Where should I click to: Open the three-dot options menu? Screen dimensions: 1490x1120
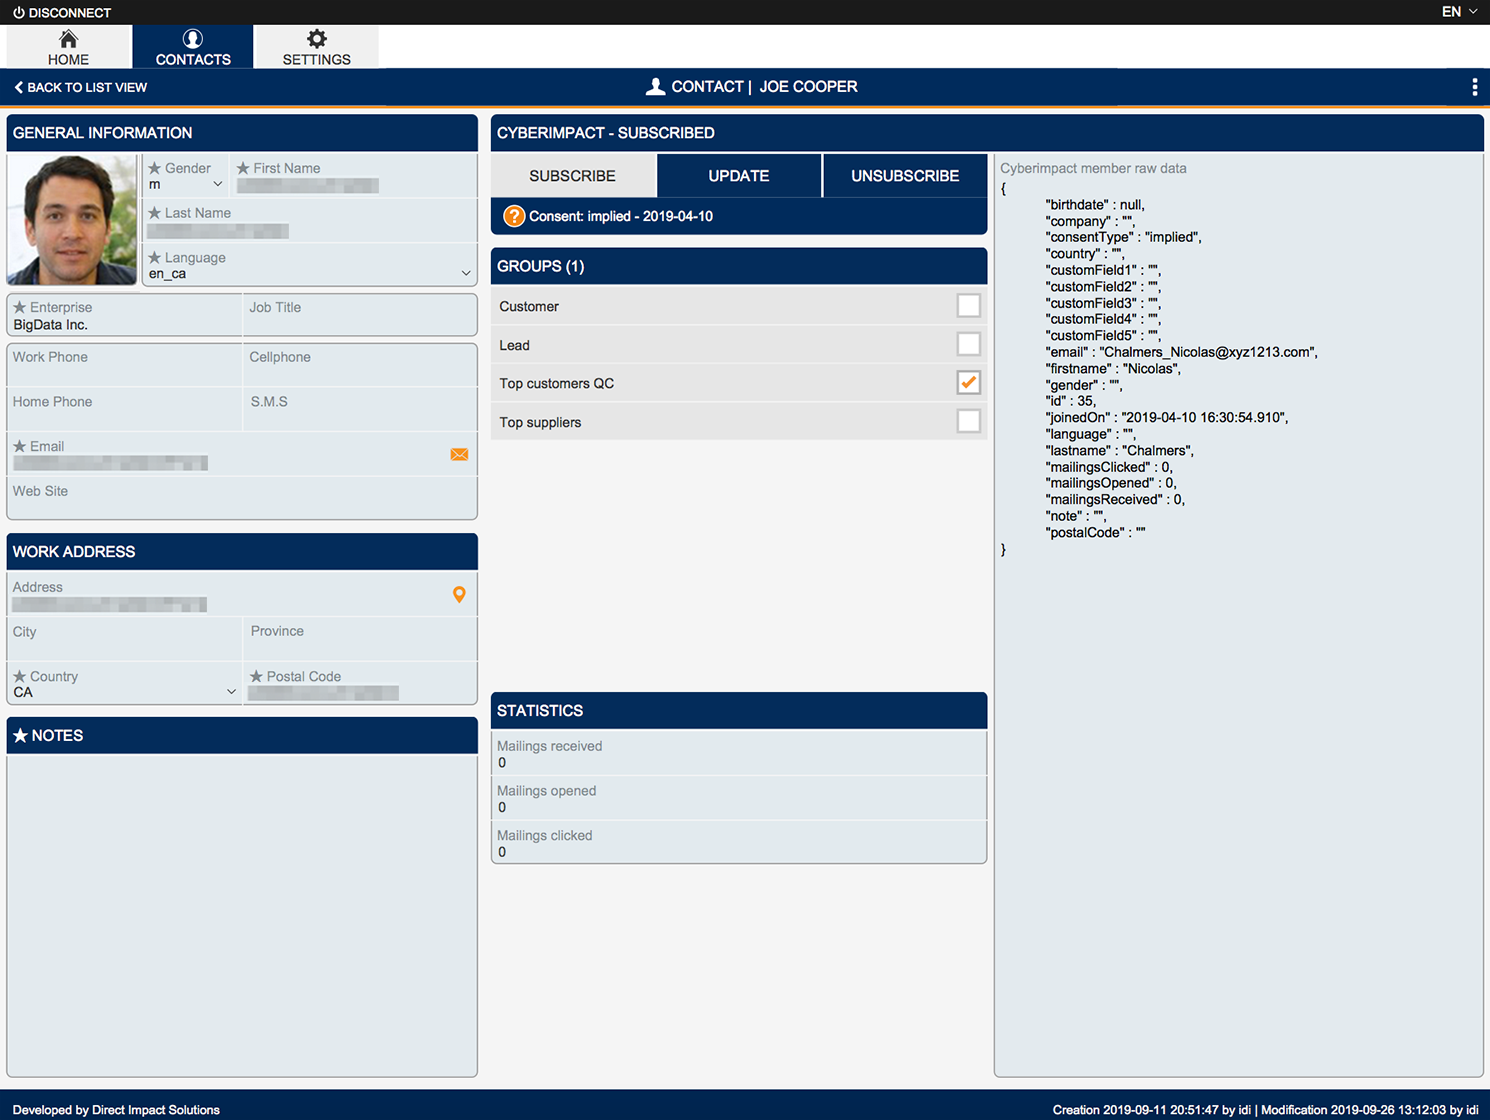coord(1474,87)
